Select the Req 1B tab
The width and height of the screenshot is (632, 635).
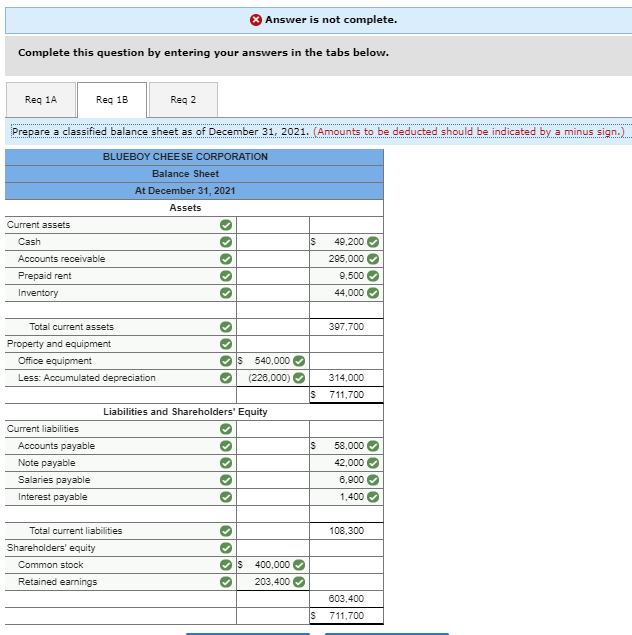pyautogui.click(x=112, y=100)
